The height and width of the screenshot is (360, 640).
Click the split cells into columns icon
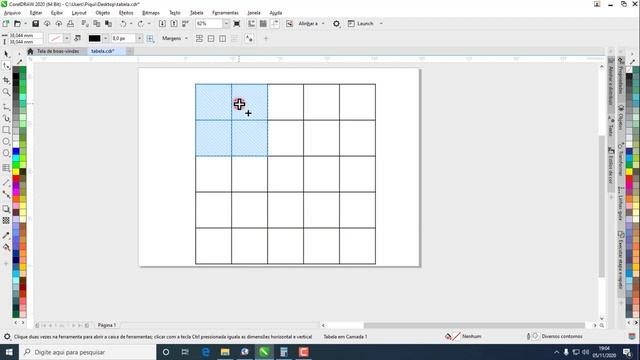coord(222,38)
